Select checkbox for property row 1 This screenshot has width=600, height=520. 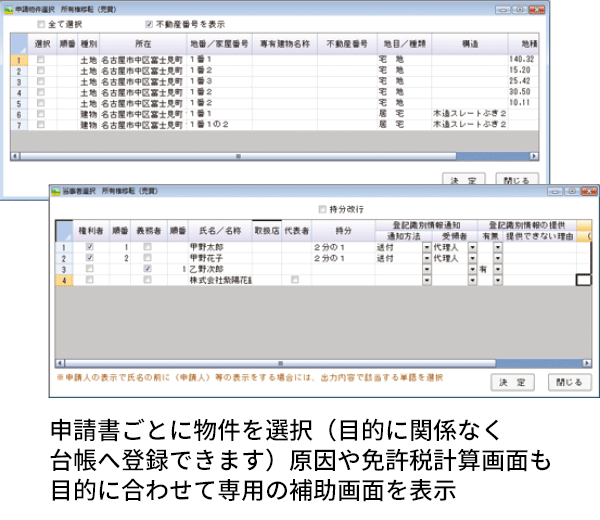coord(40,61)
